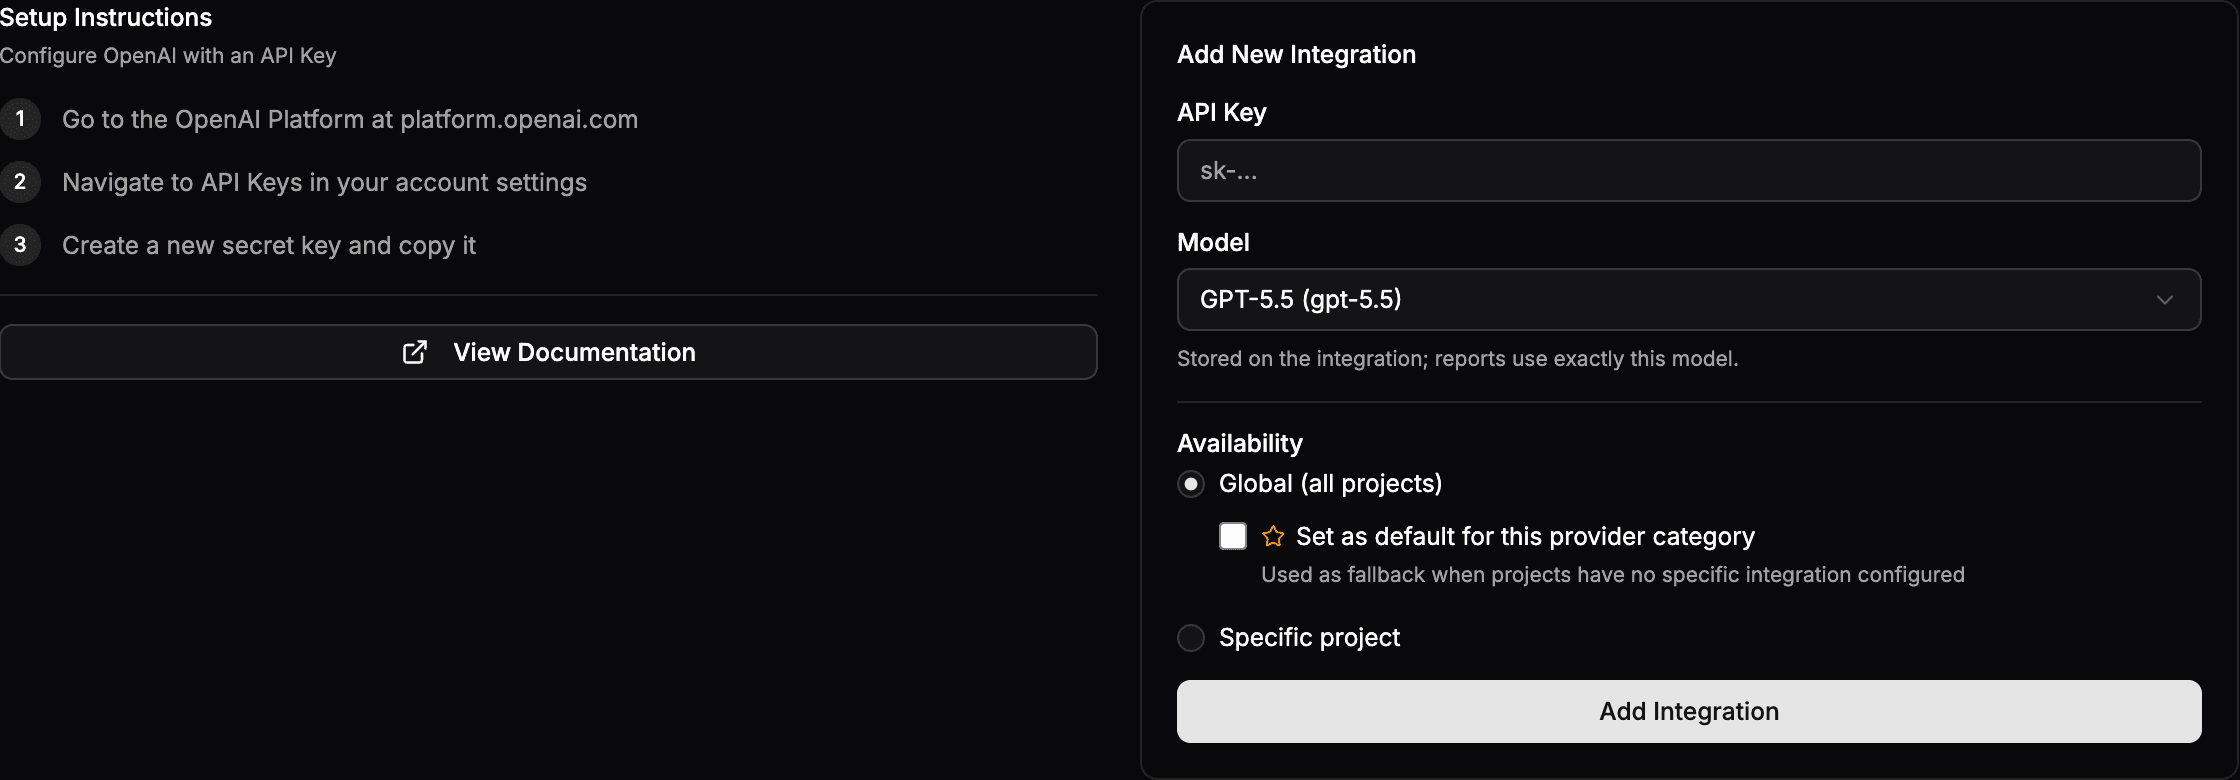2240x780 pixels.
Task: Click step 'Create a new secret key and copy it'
Action: pyautogui.click(x=269, y=246)
